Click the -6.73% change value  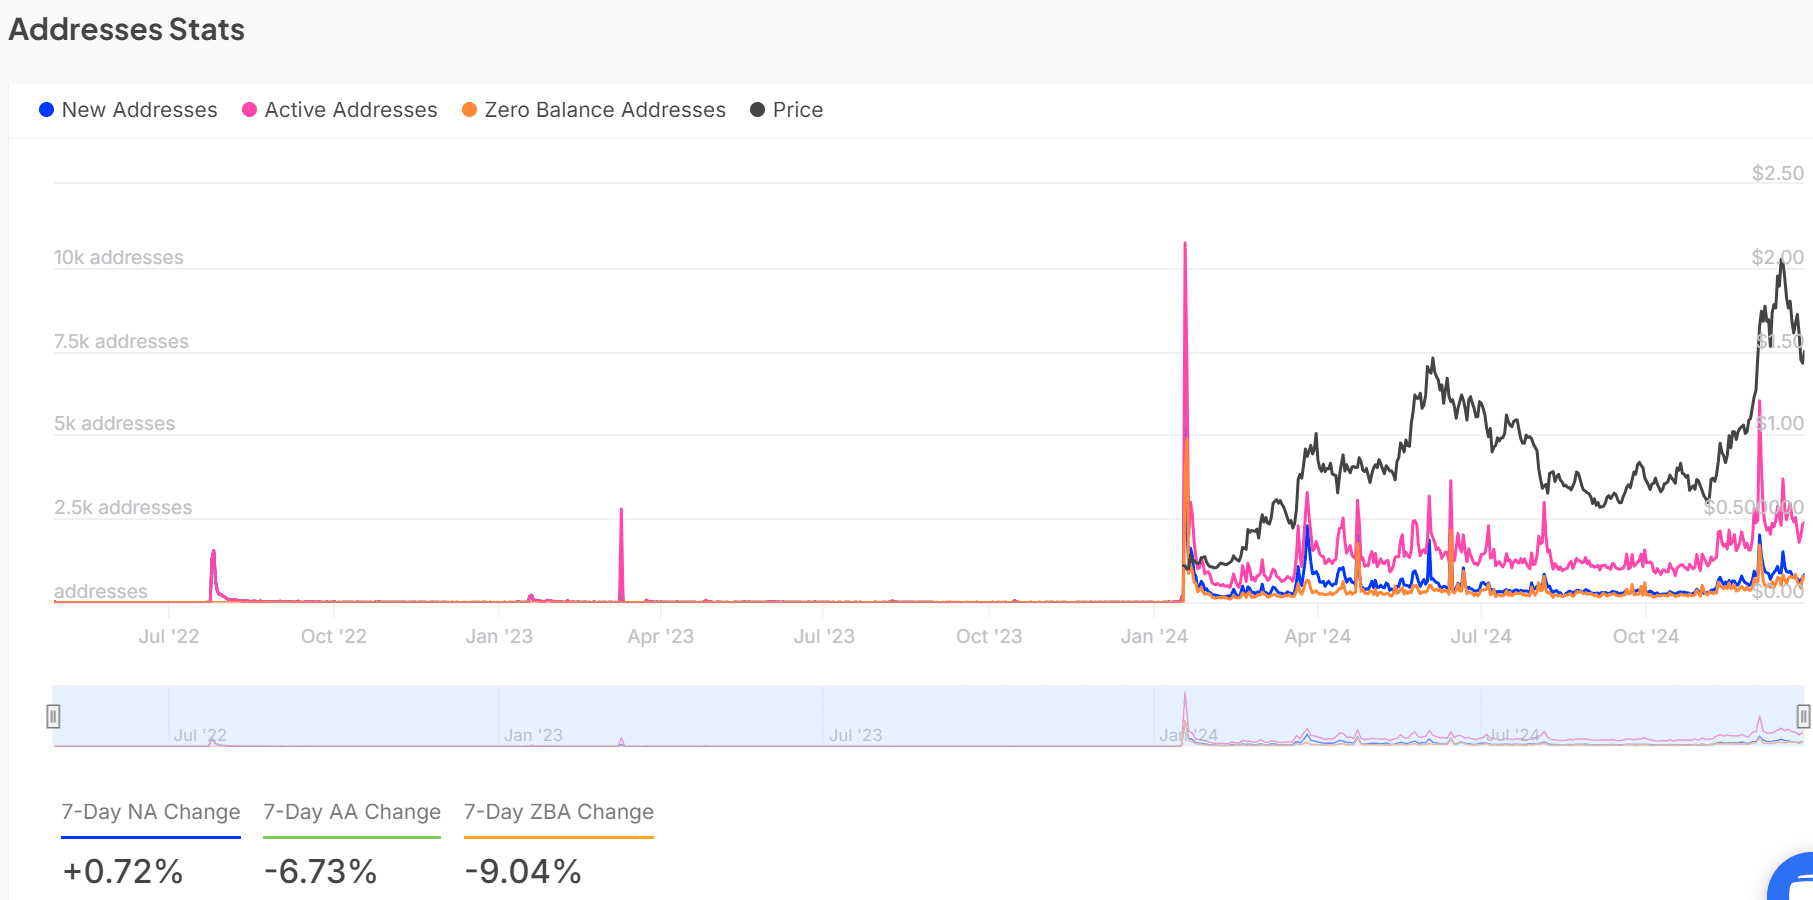[320, 871]
